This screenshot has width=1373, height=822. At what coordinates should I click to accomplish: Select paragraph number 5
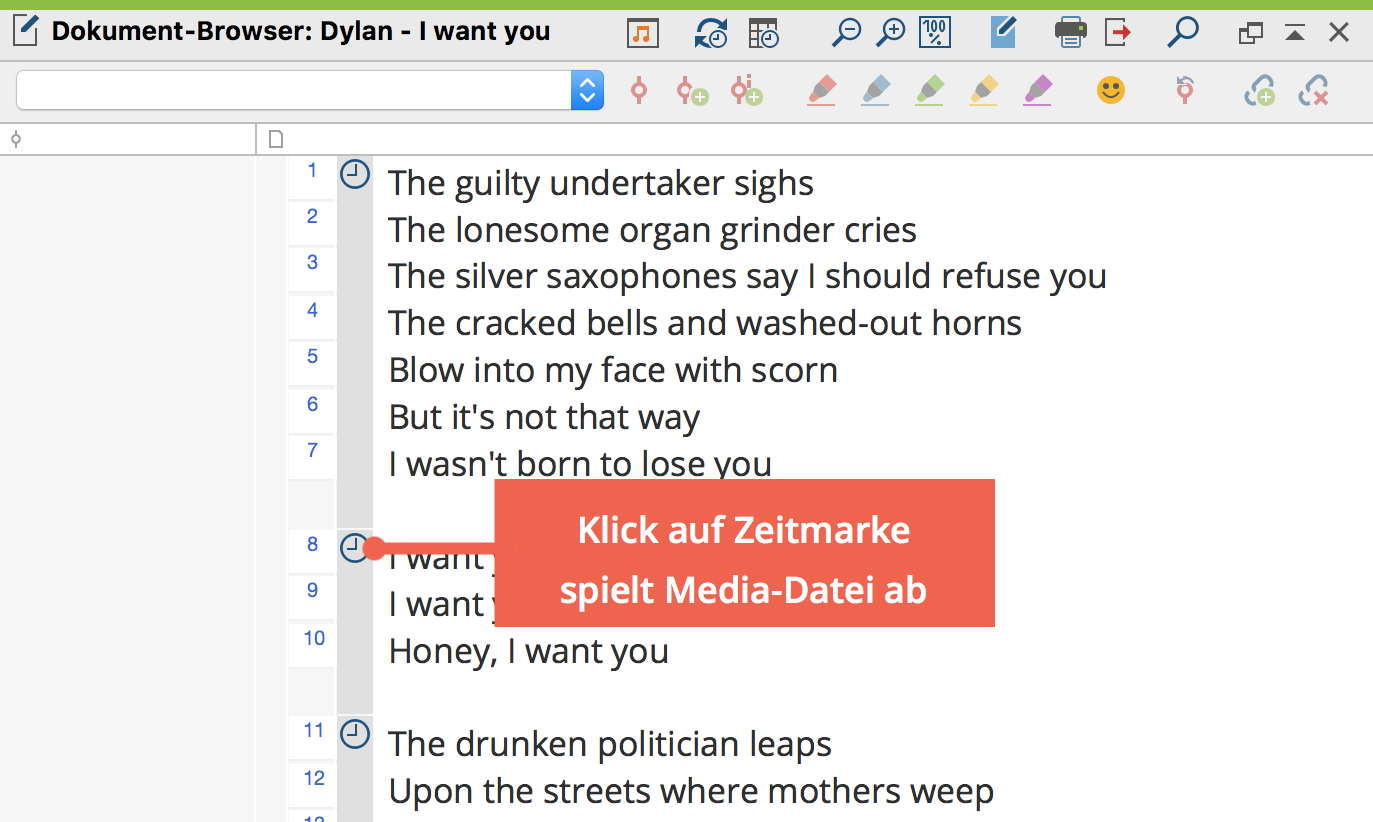point(312,356)
